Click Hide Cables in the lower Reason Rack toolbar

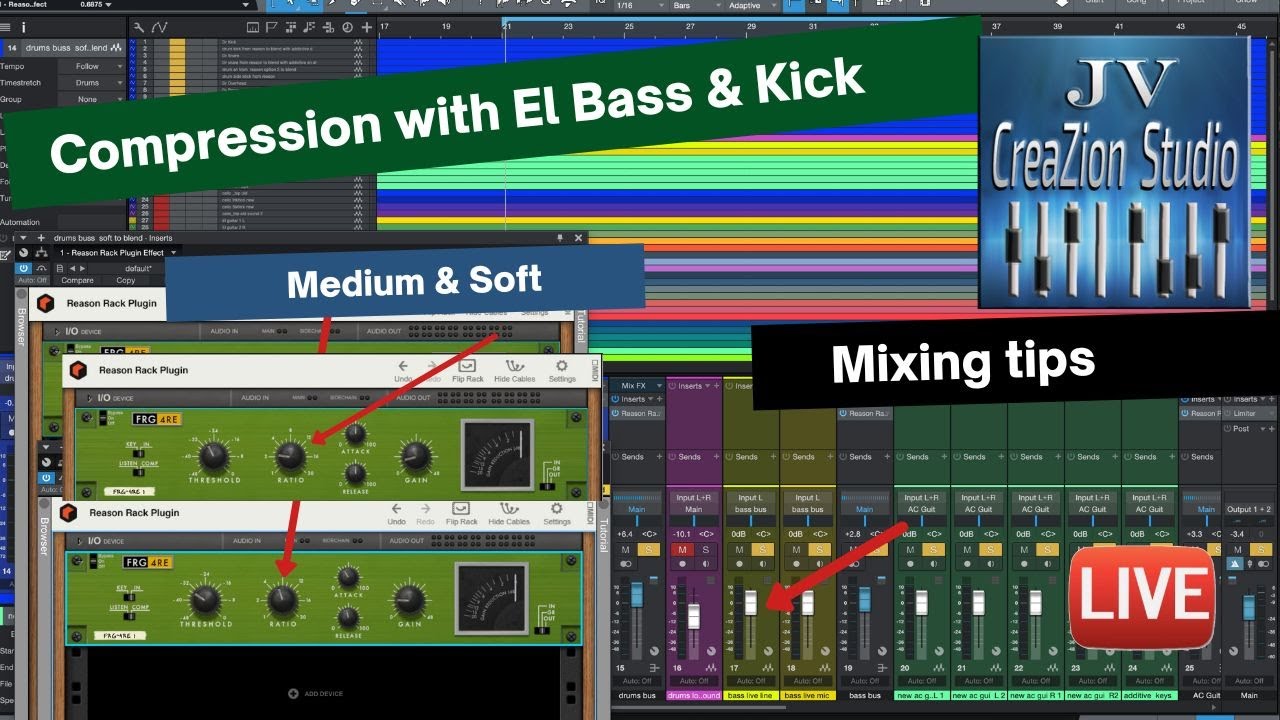[509, 514]
